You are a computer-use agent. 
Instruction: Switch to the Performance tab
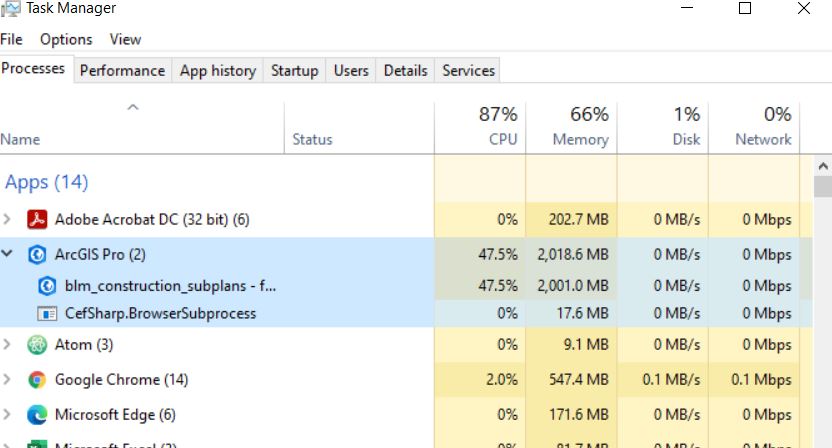(123, 71)
